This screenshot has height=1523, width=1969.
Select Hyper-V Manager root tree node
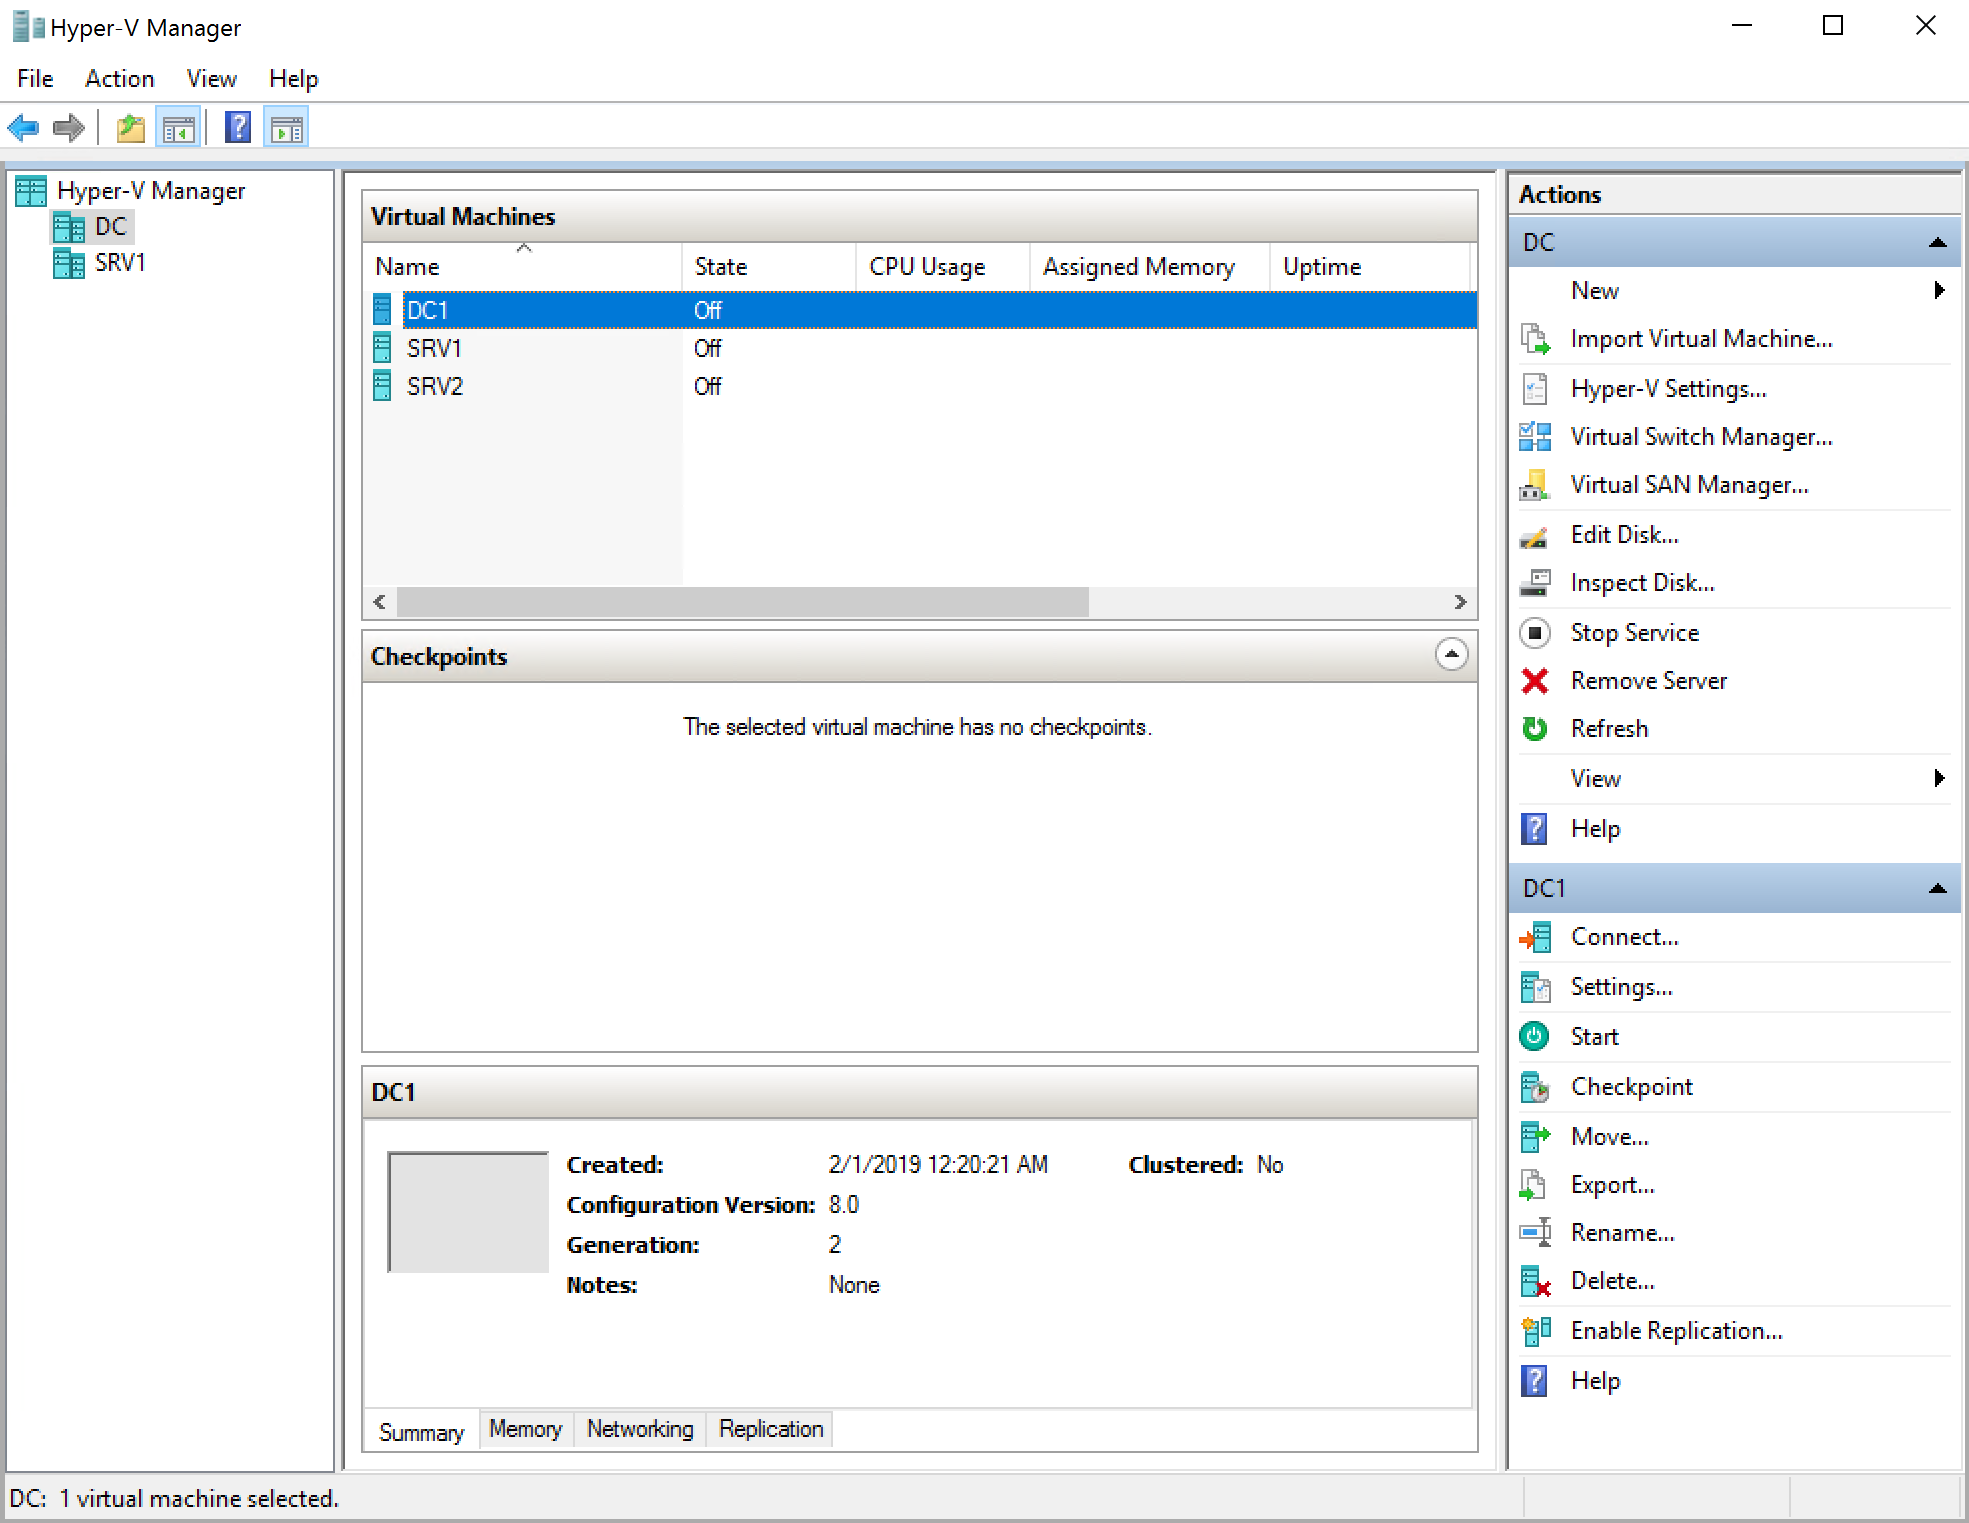(x=150, y=190)
